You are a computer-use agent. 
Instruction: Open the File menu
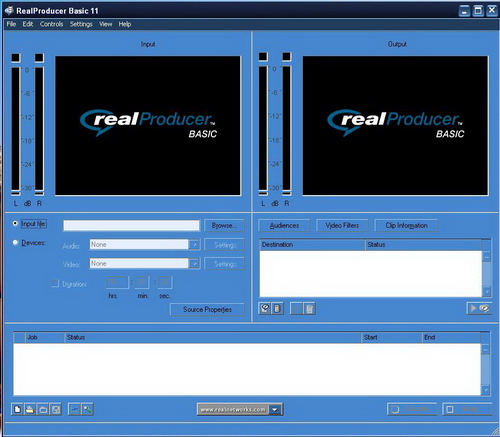tap(11, 24)
